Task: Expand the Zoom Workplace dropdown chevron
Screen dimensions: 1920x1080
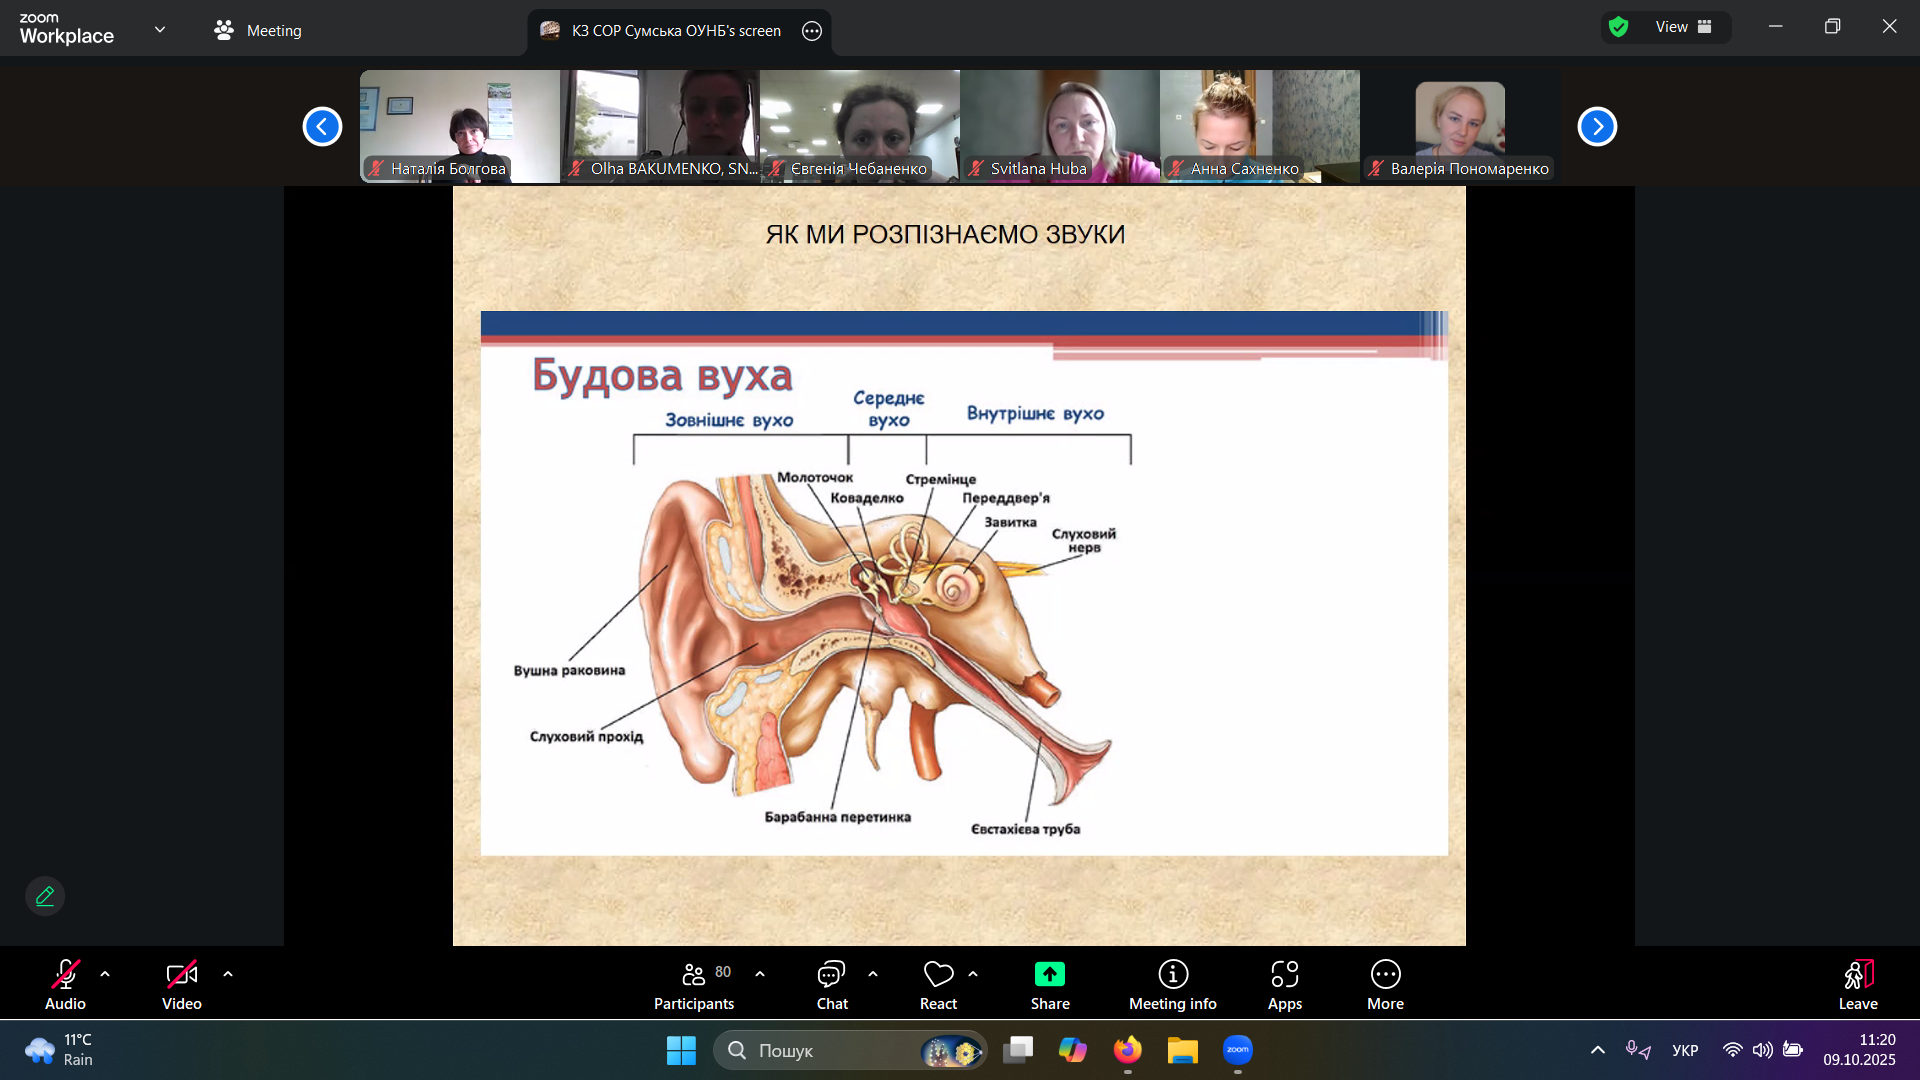Action: click(x=160, y=29)
